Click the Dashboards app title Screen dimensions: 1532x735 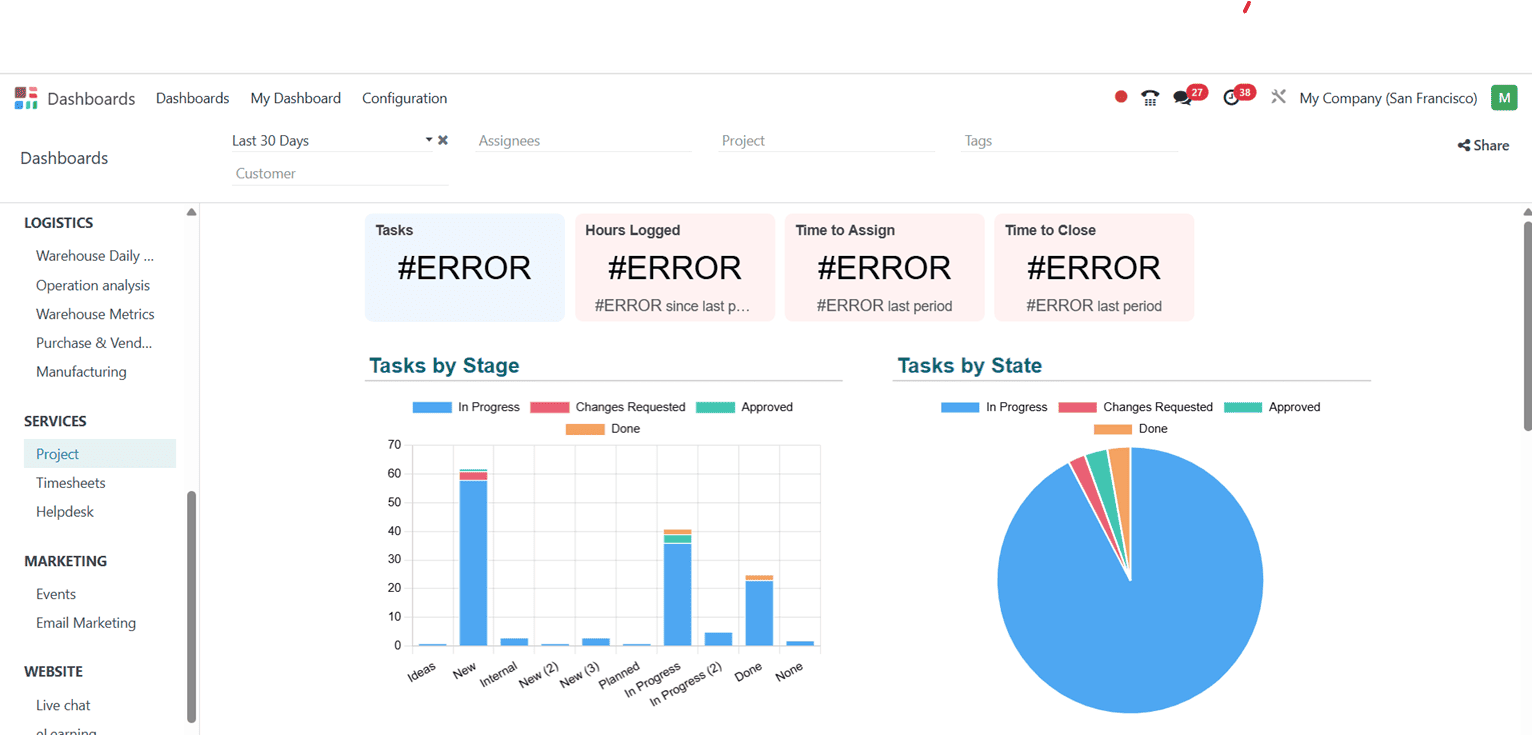click(x=91, y=98)
